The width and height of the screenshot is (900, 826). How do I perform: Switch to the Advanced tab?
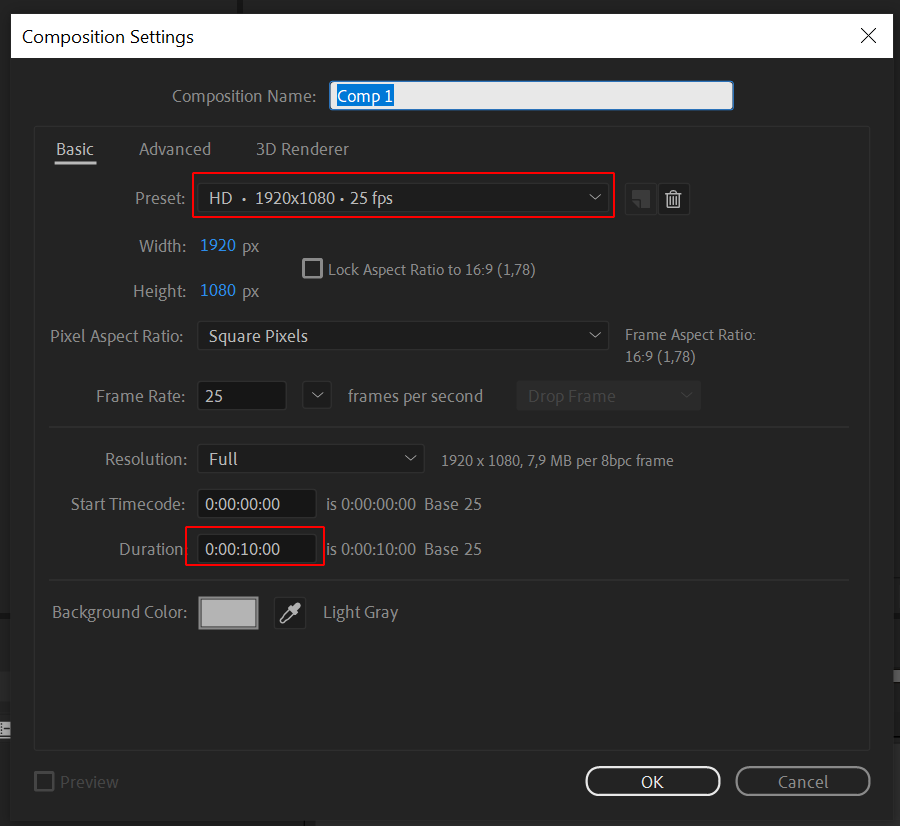[x=175, y=149]
